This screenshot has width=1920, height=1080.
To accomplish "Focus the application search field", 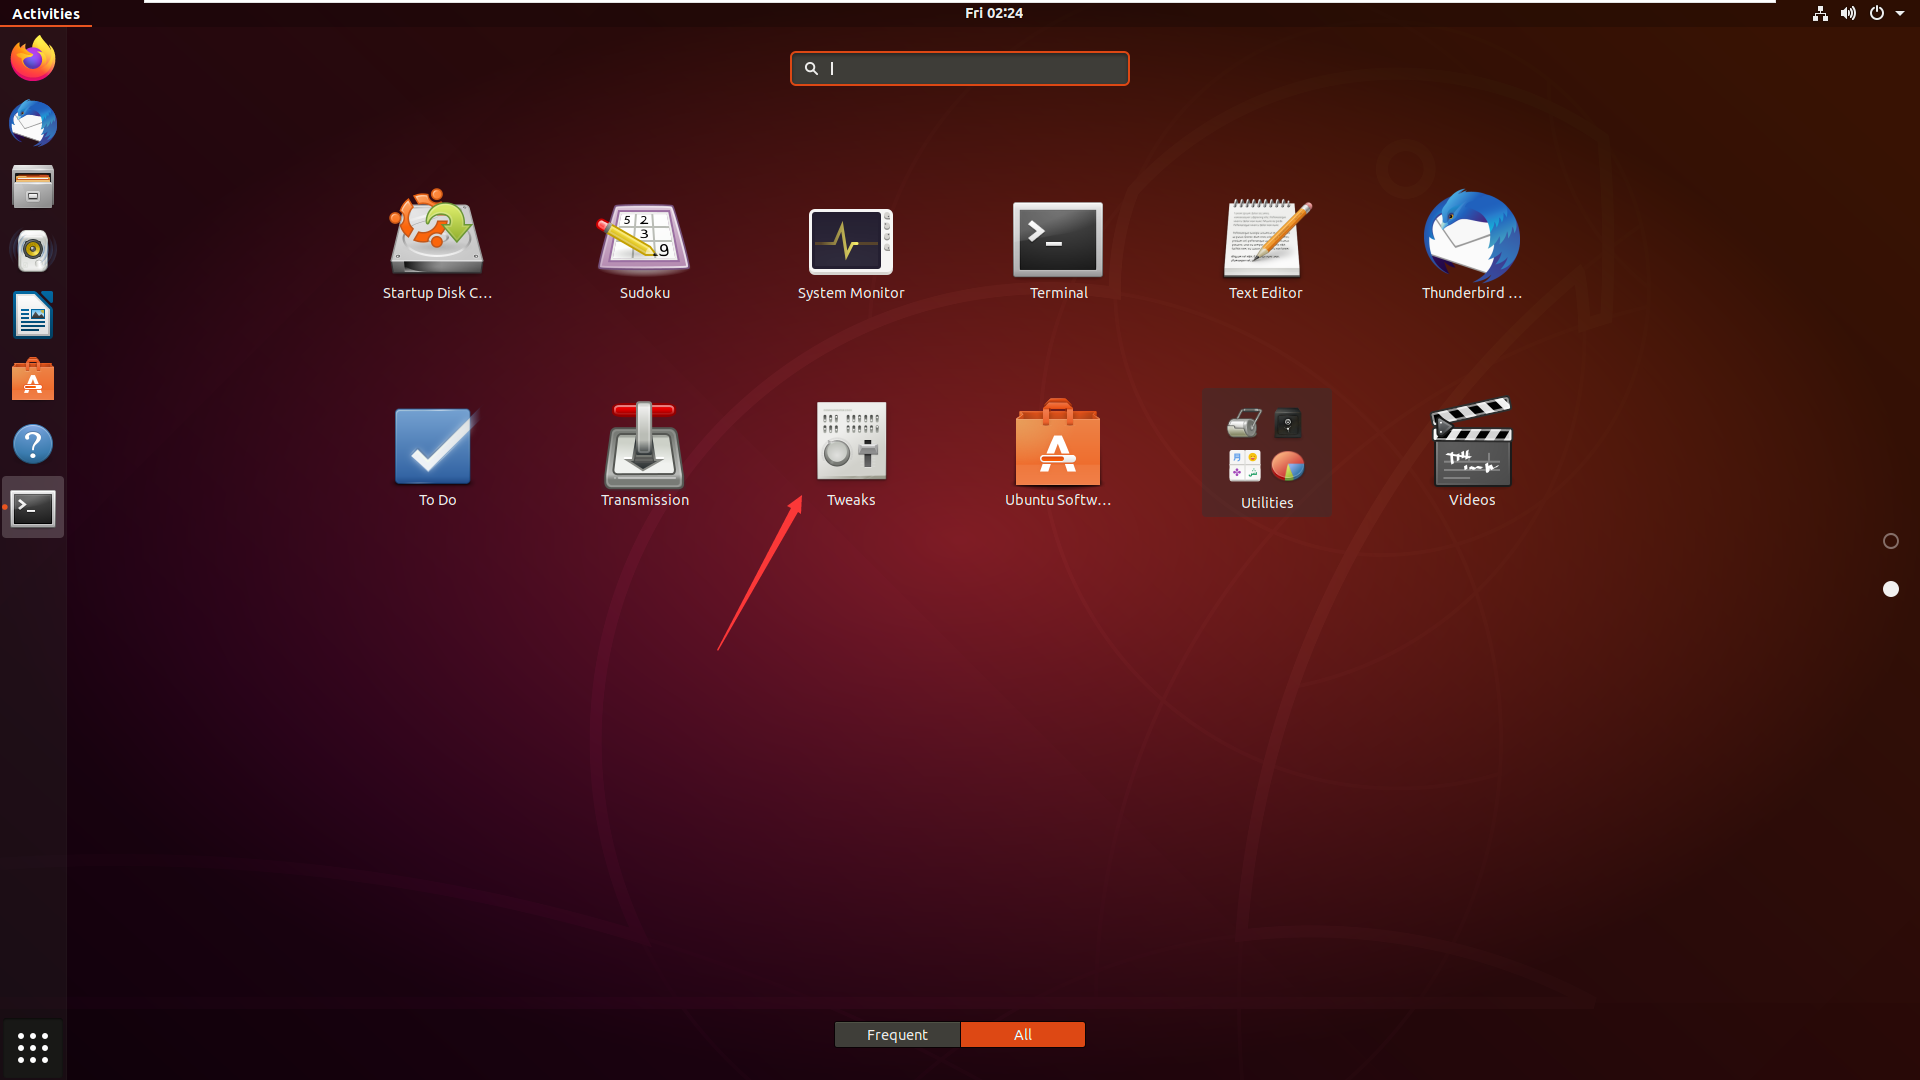I will (959, 68).
